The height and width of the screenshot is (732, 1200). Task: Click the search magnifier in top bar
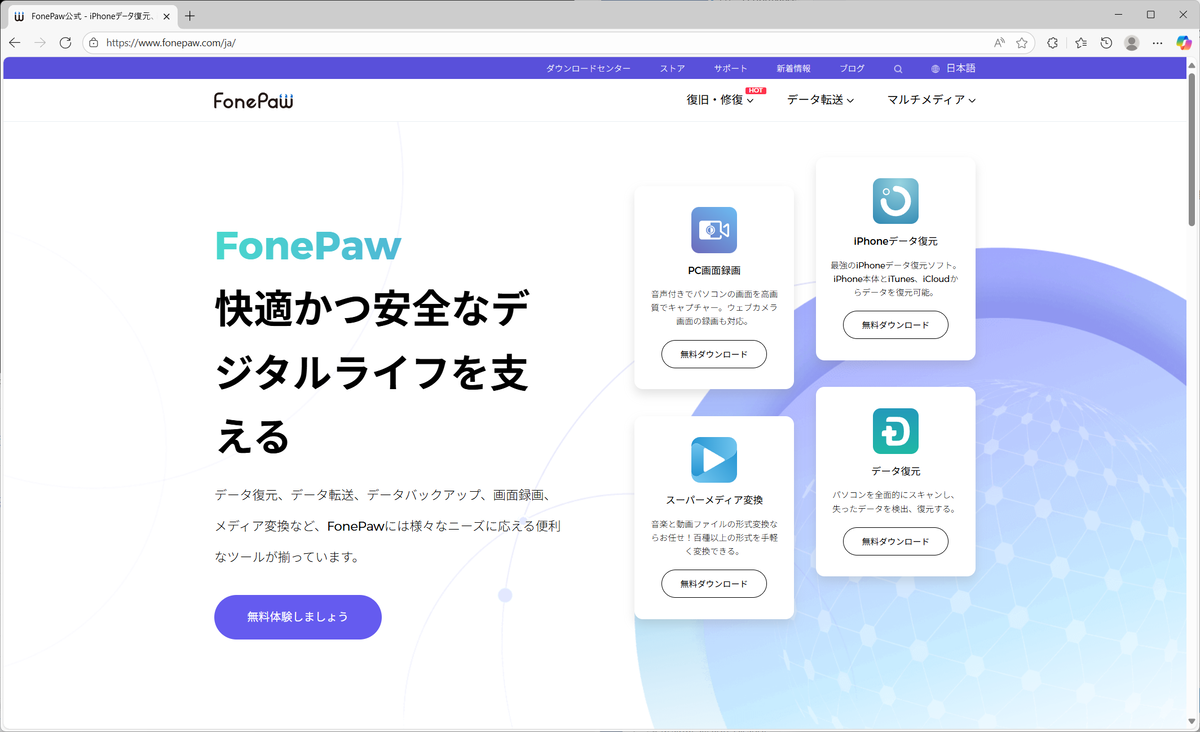click(898, 69)
